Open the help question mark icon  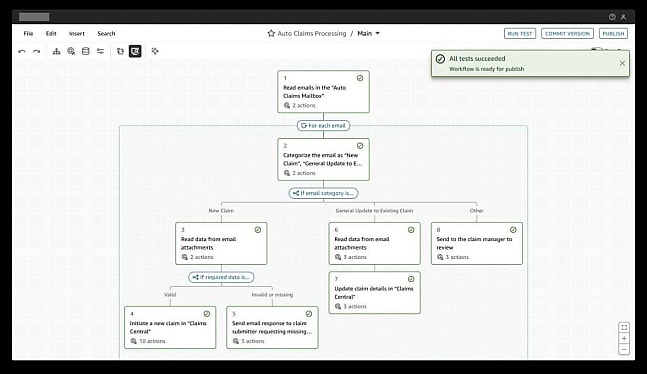tap(612, 17)
